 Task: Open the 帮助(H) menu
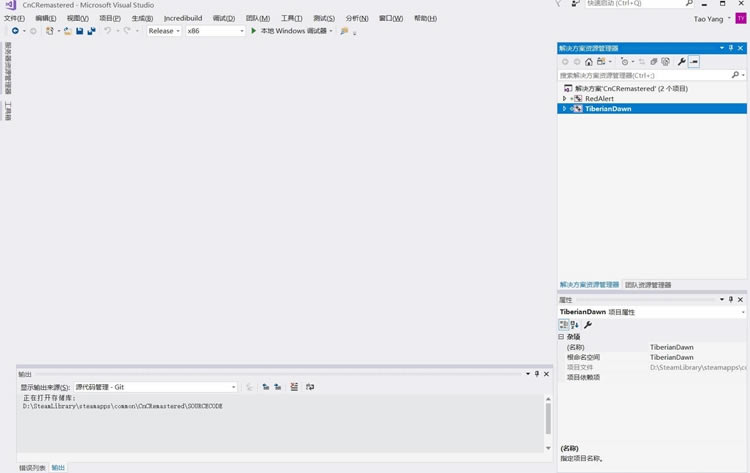click(425, 18)
